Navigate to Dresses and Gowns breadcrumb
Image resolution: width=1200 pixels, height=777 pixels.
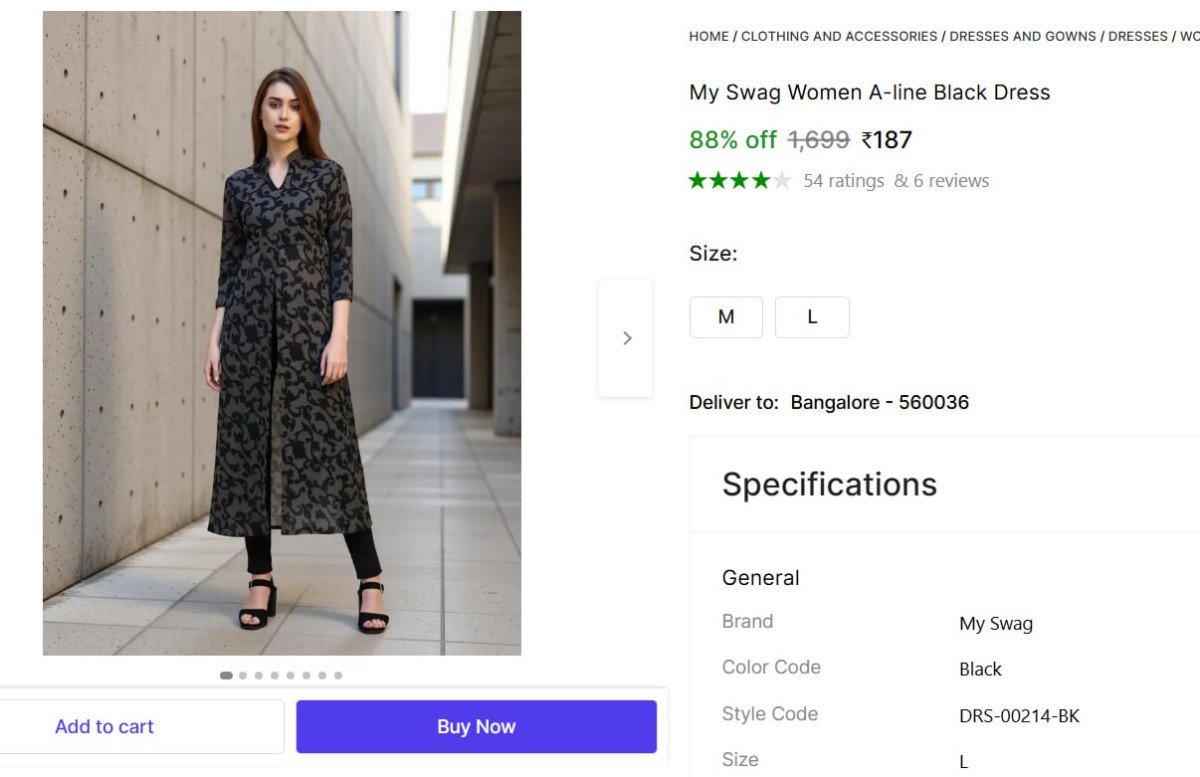[1022, 36]
